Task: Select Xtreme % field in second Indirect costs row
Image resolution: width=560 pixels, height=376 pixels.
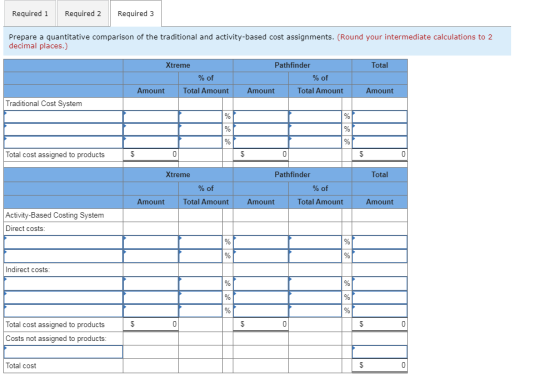Action: tap(200, 297)
